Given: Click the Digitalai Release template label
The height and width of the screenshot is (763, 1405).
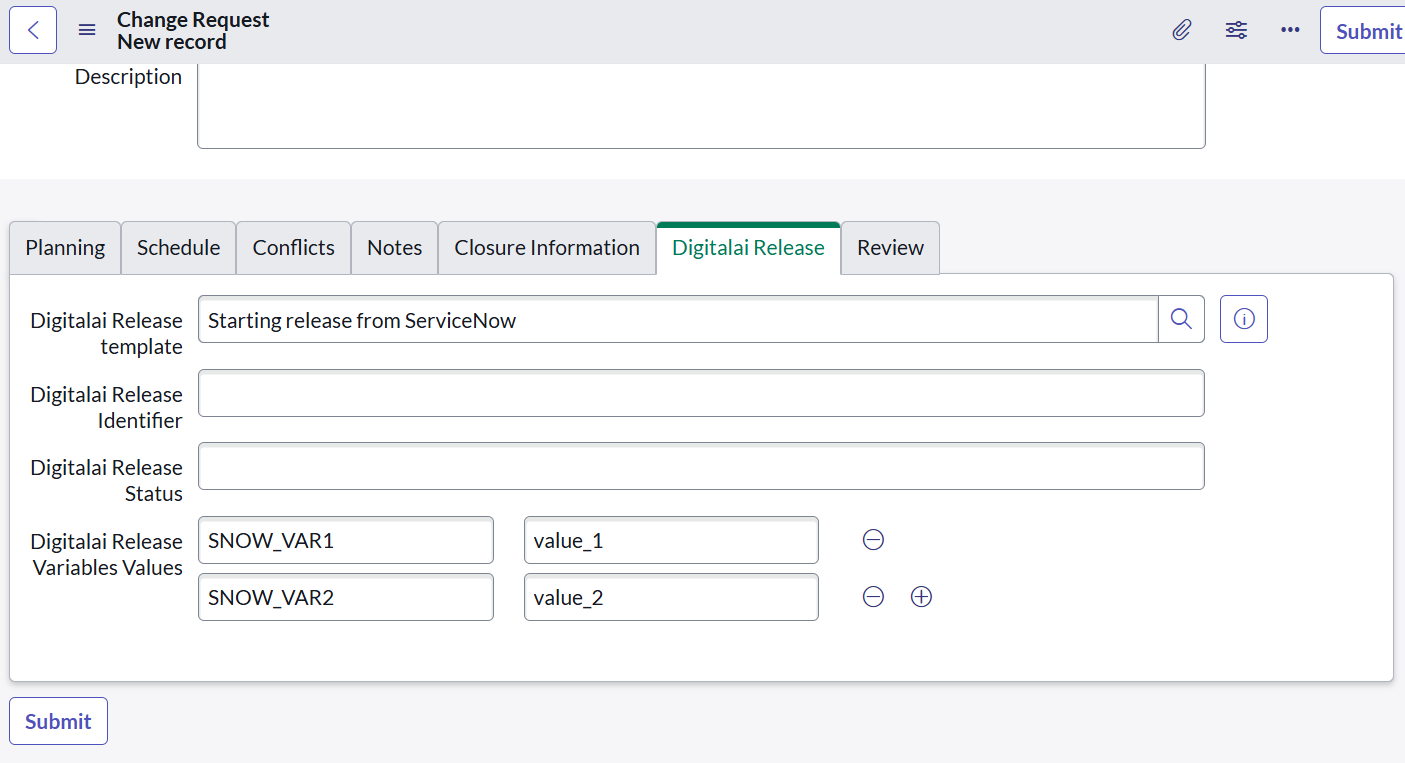Looking at the screenshot, I should 107,334.
